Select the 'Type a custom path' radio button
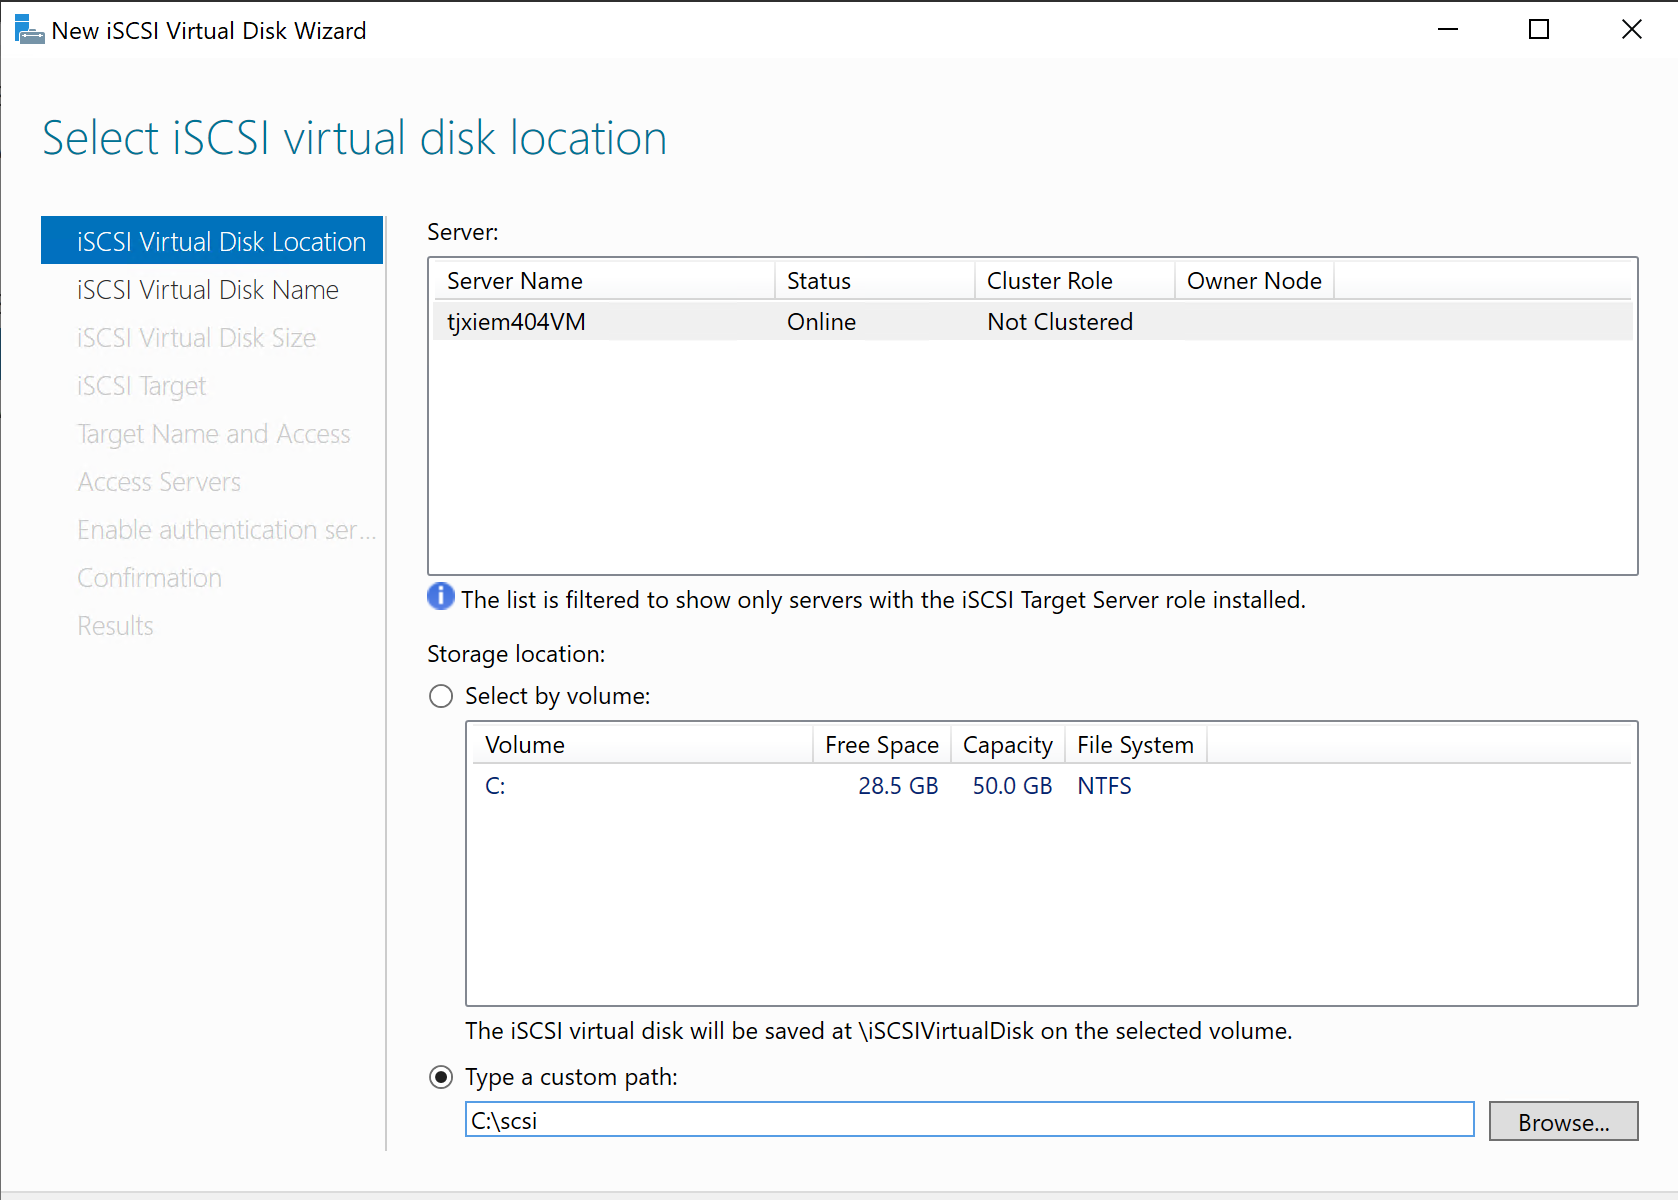Image resolution: width=1678 pixels, height=1200 pixels. pyautogui.click(x=441, y=1077)
